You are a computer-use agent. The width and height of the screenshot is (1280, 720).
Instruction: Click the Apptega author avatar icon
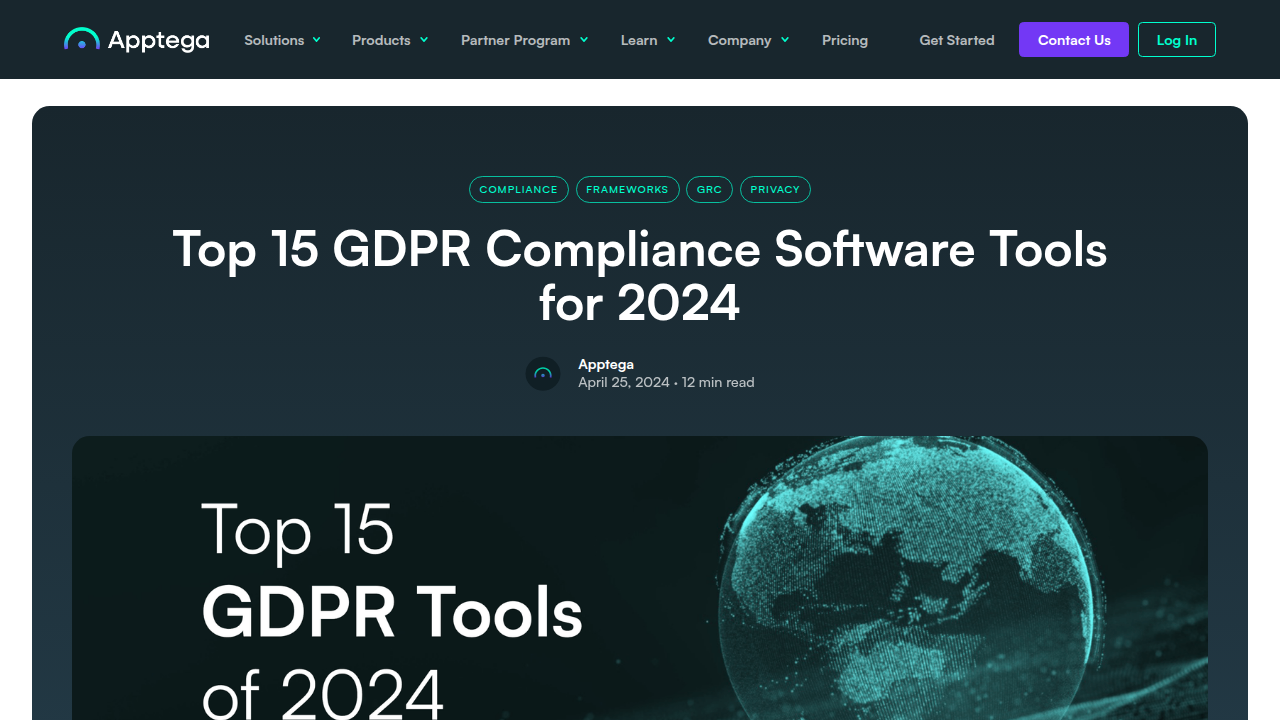(543, 374)
